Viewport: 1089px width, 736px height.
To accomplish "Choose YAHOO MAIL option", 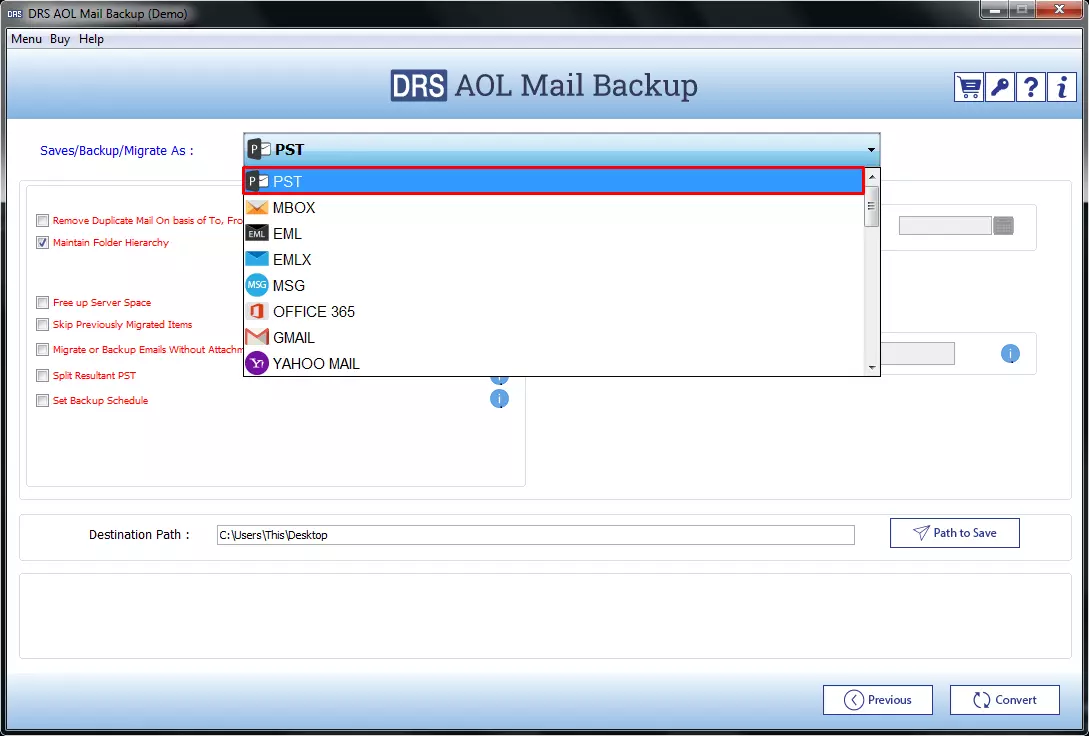I will tap(553, 364).
